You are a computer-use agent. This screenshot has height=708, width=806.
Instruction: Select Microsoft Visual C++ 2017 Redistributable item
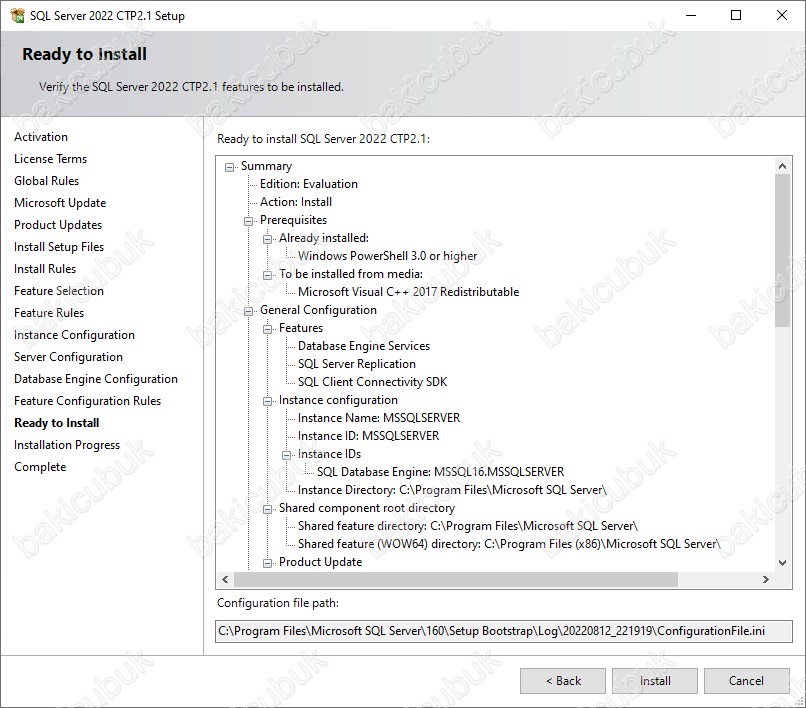click(x=408, y=292)
